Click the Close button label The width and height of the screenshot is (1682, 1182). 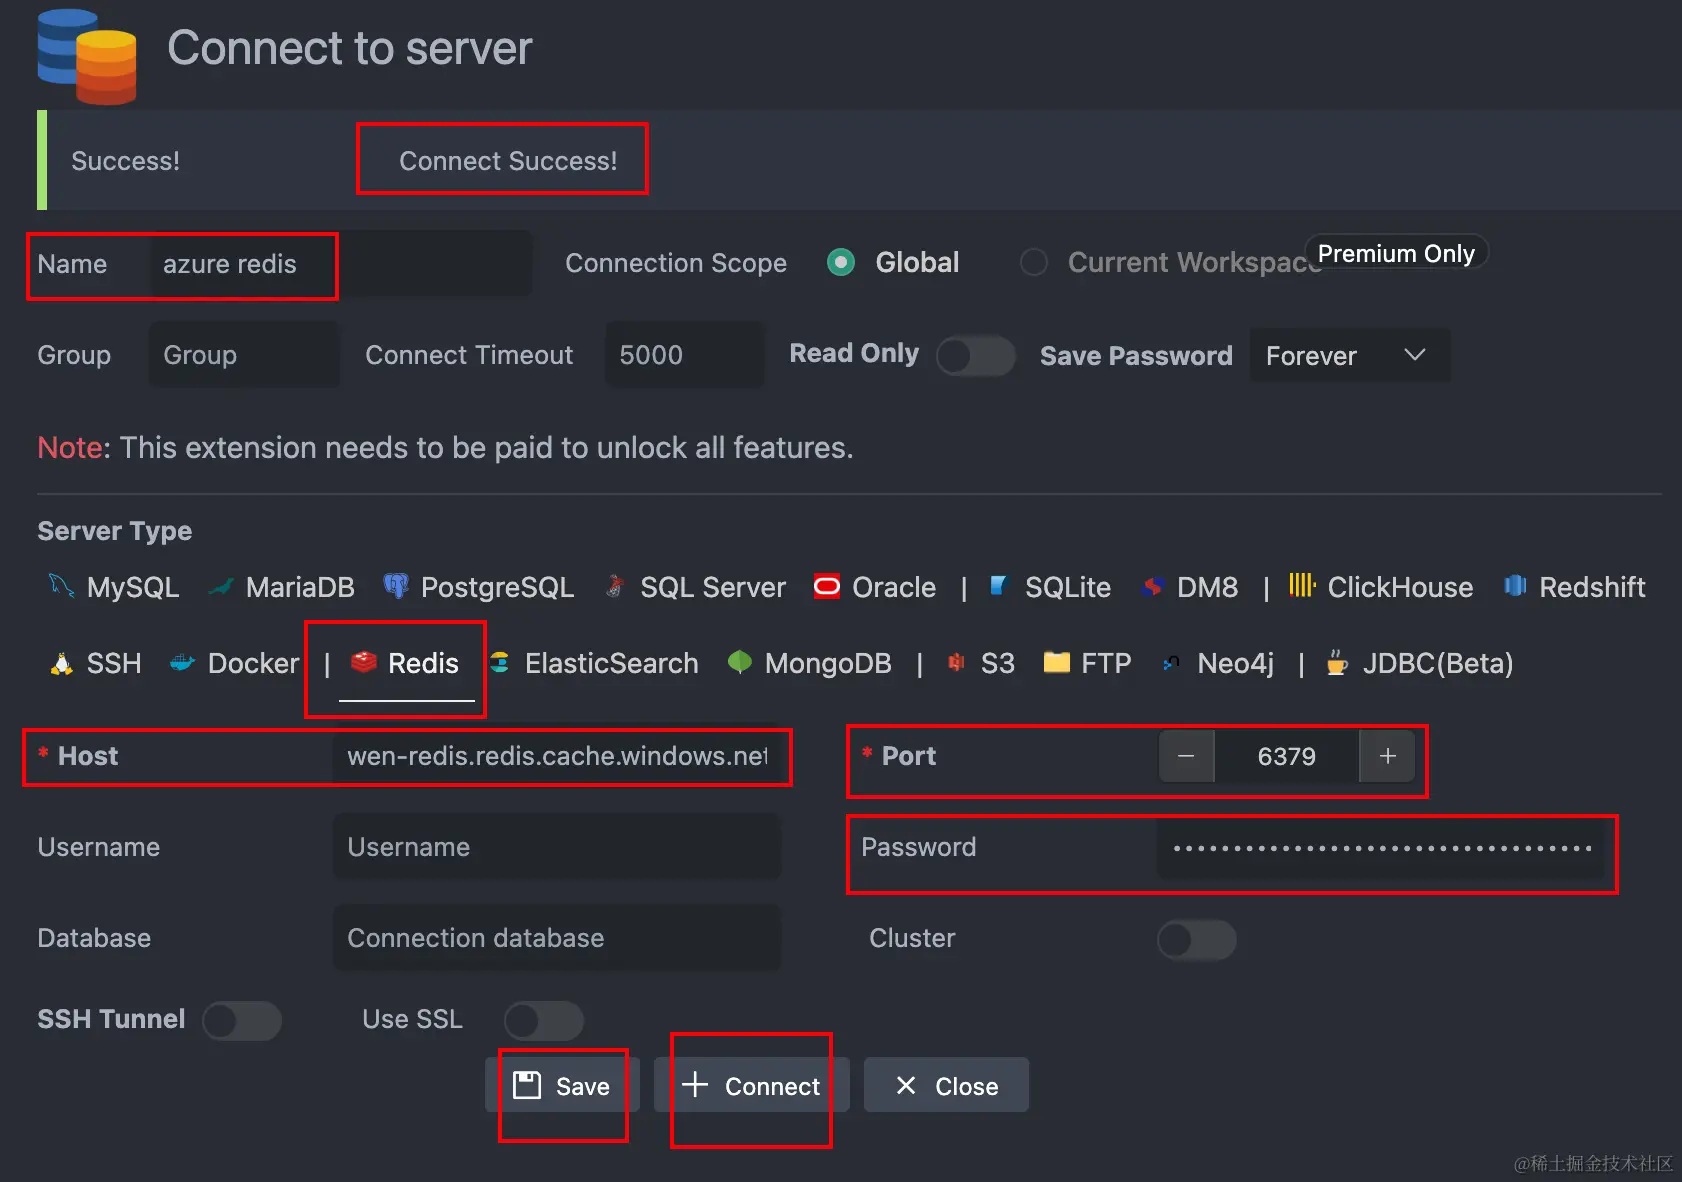coord(967,1086)
